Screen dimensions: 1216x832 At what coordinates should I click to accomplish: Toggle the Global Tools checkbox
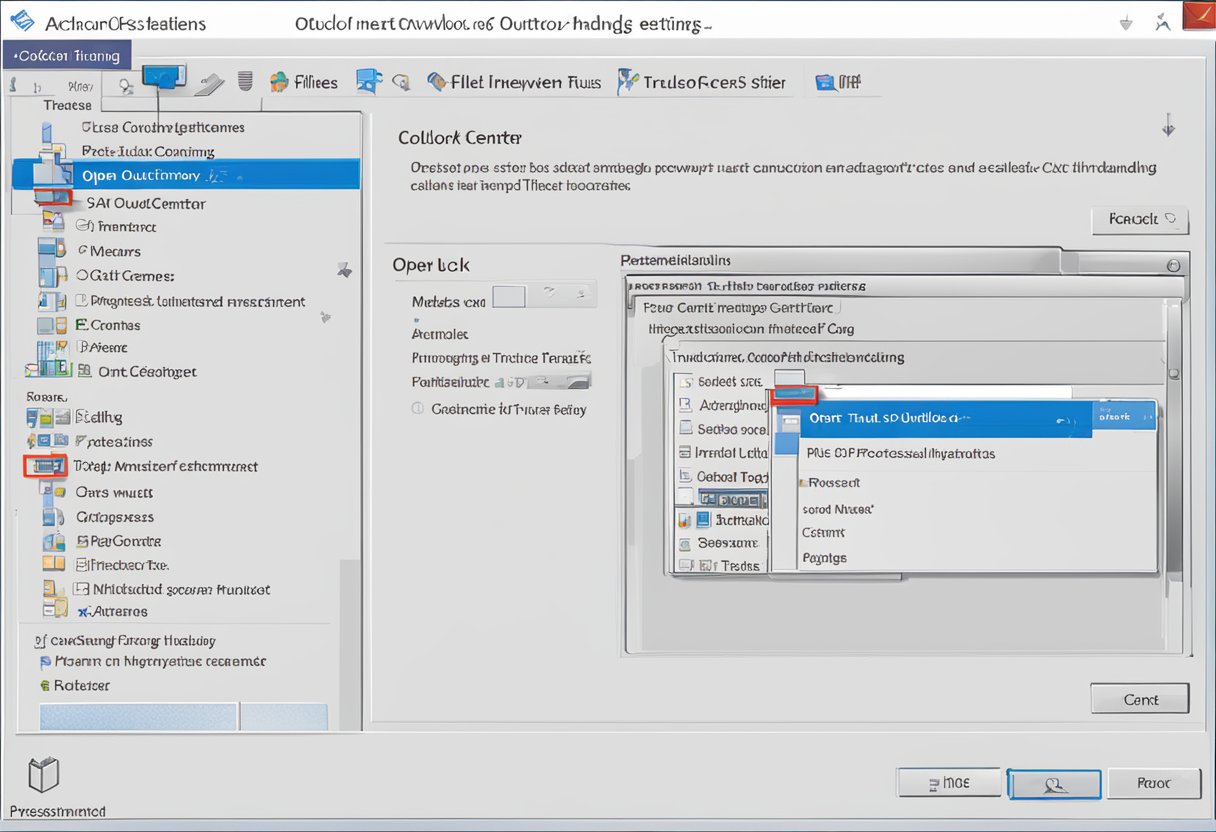[x=684, y=477]
